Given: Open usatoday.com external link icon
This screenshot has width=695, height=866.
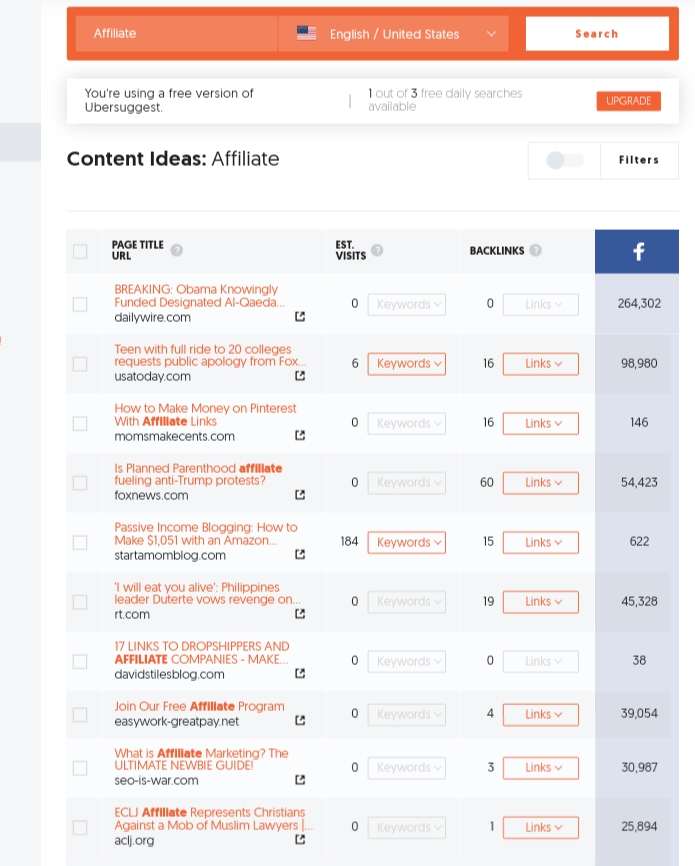Looking at the screenshot, I should (x=300, y=376).
